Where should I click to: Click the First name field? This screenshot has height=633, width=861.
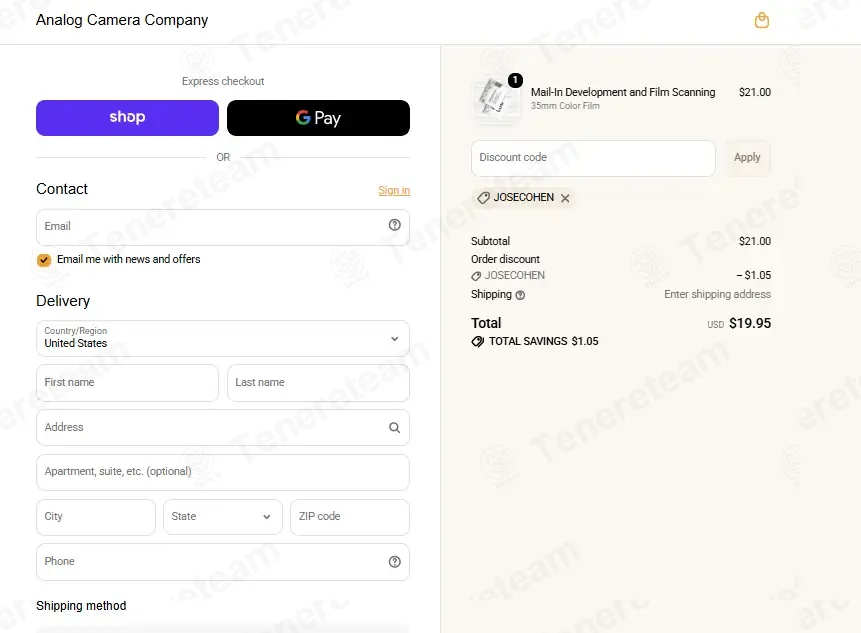(127, 383)
